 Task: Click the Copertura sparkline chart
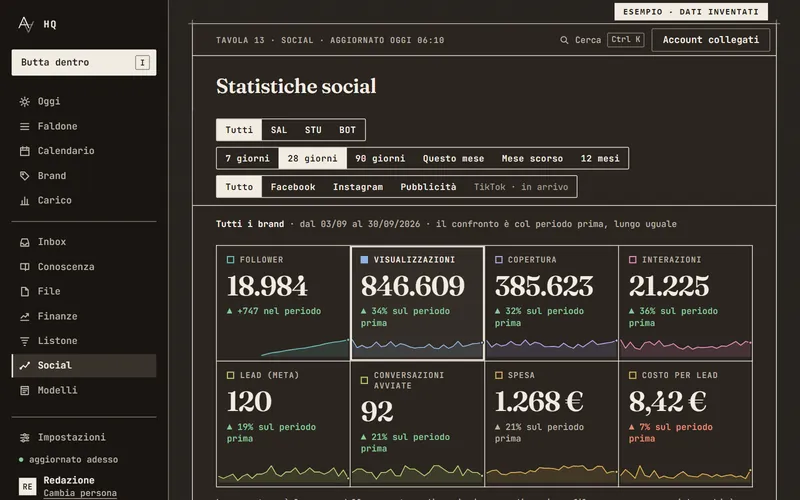(551, 347)
